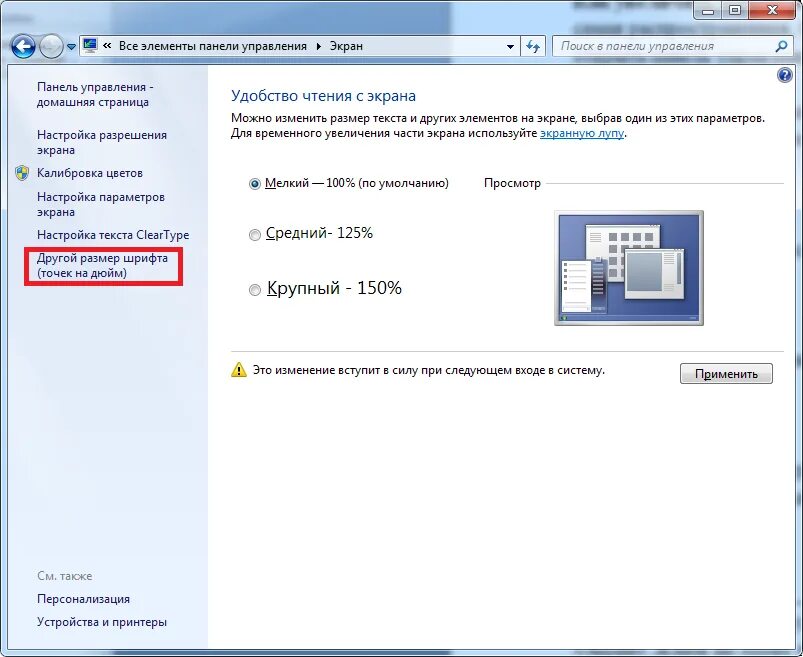Open Настройка текста ClearType link
The height and width of the screenshot is (657, 803).
coord(113,235)
